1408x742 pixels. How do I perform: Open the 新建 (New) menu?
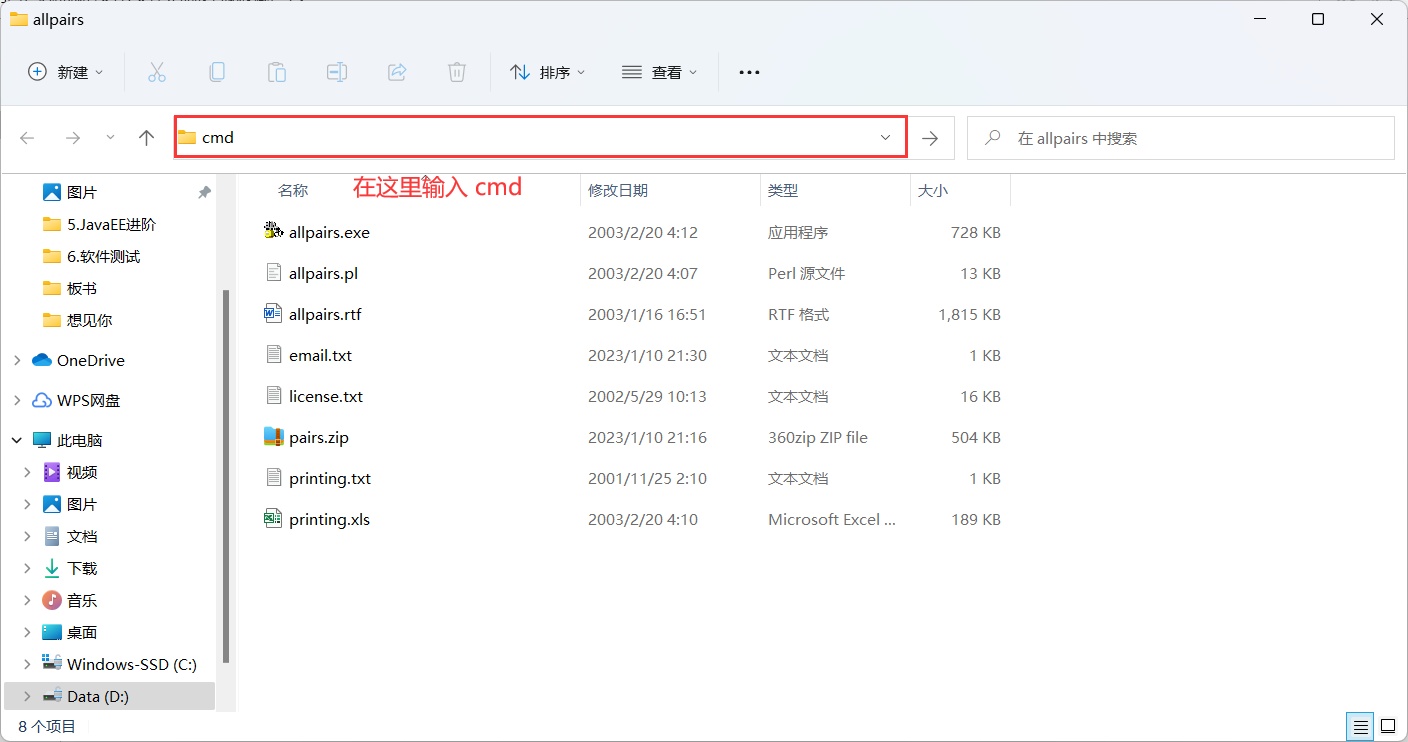[65, 72]
